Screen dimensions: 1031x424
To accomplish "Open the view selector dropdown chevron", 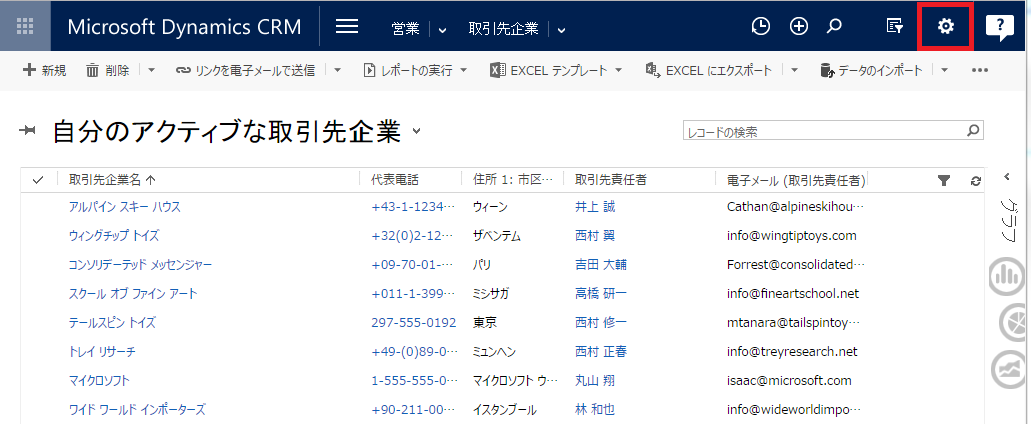I will pos(416,131).
